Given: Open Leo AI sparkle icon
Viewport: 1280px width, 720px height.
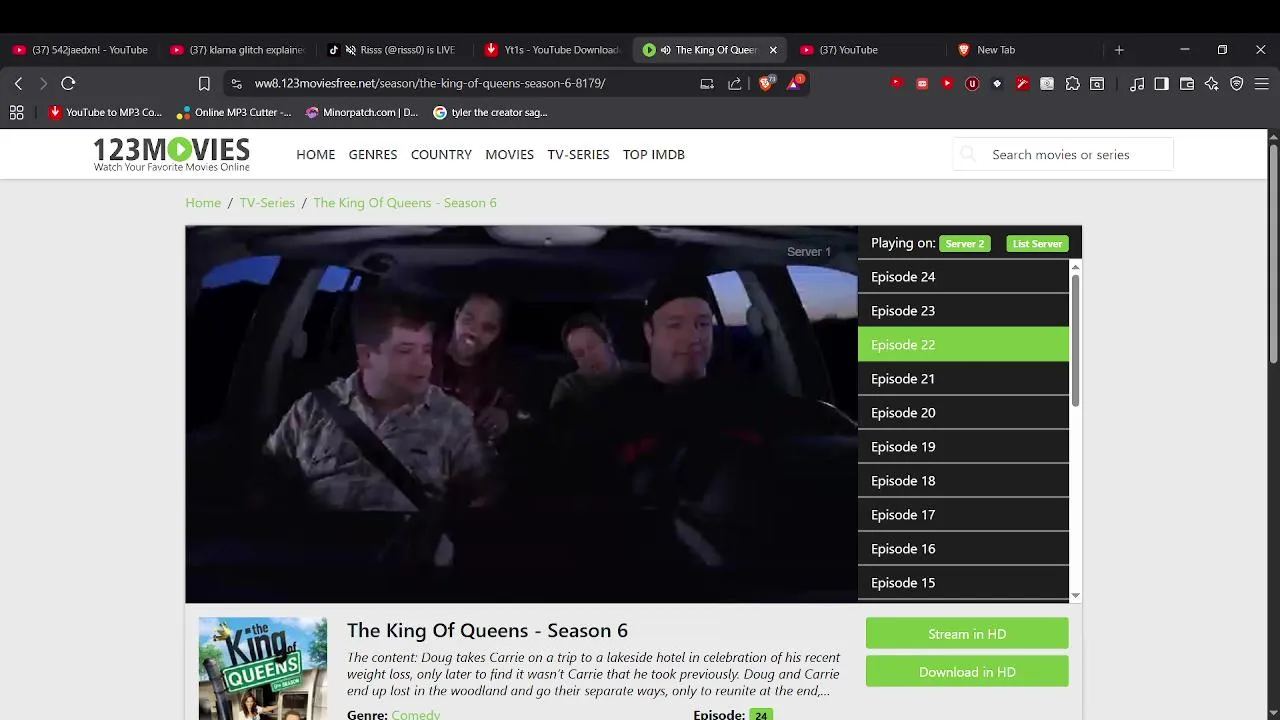Looking at the screenshot, I should 1212,84.
